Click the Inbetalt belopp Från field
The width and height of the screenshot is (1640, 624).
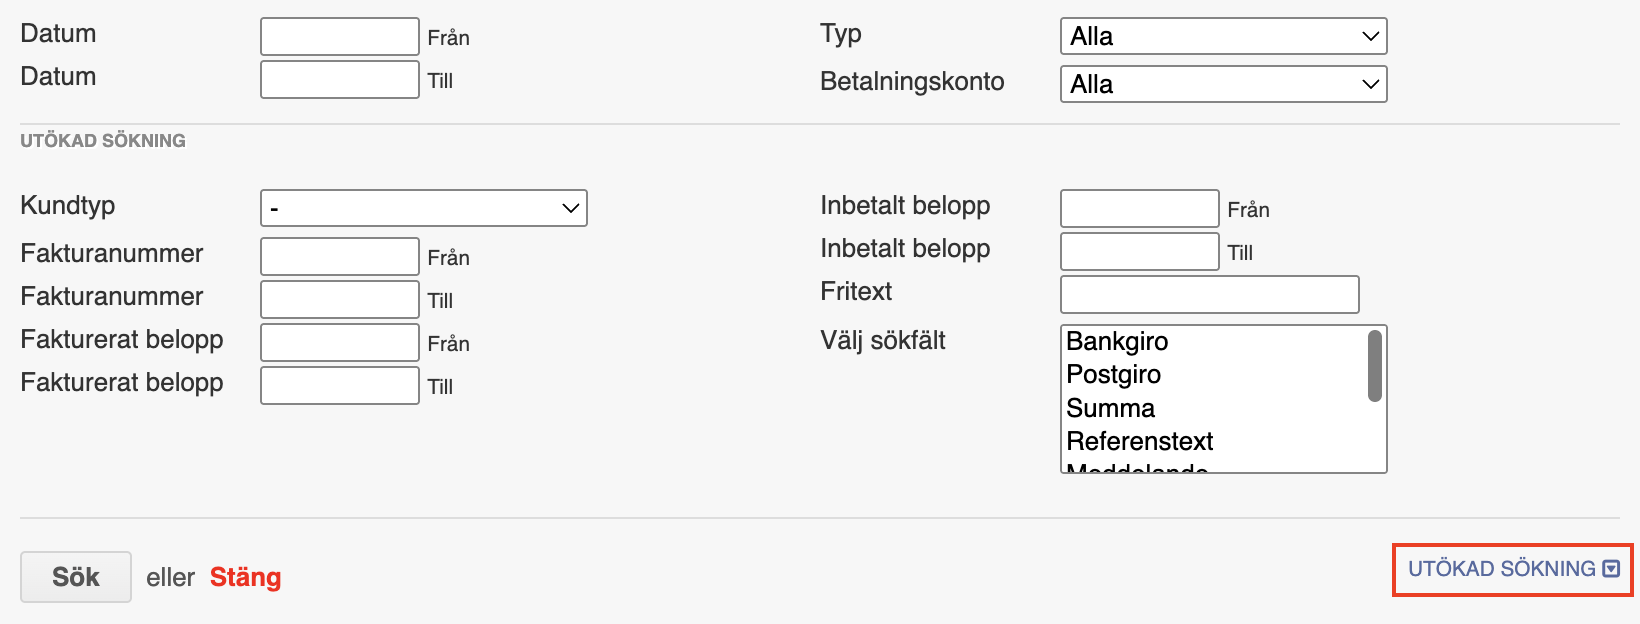click(1139, 209)
